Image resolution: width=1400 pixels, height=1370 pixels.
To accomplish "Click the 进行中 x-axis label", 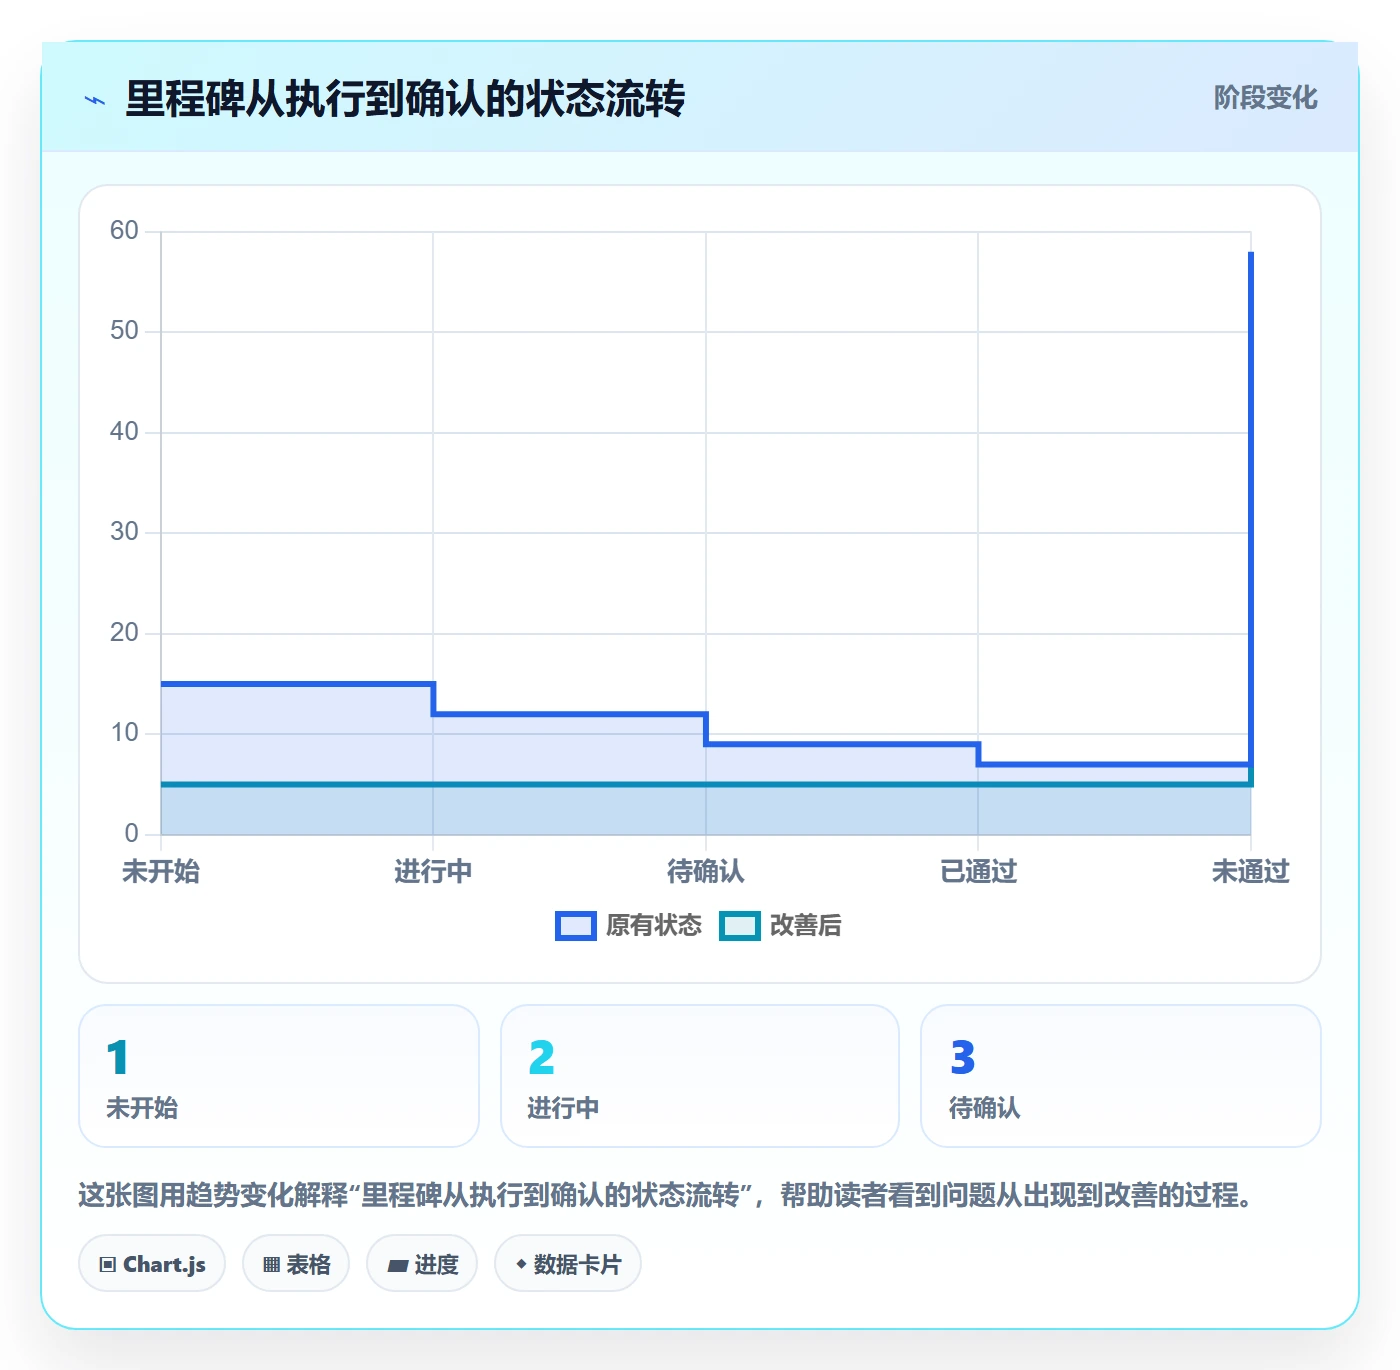I will coord(433,872).
